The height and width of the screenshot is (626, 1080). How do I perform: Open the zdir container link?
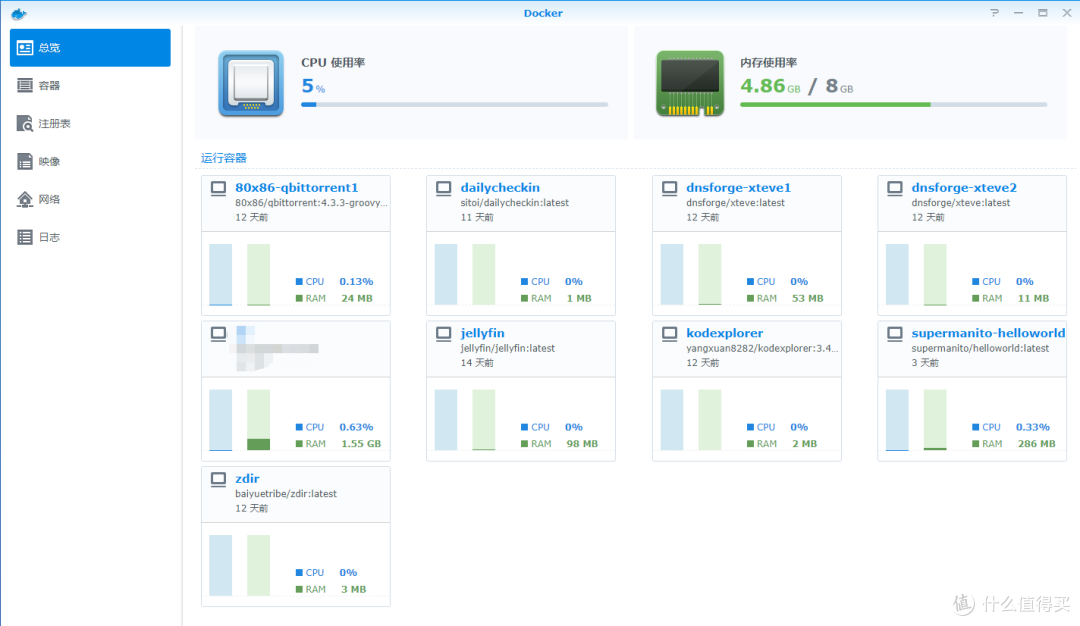(x=247, y=478)
